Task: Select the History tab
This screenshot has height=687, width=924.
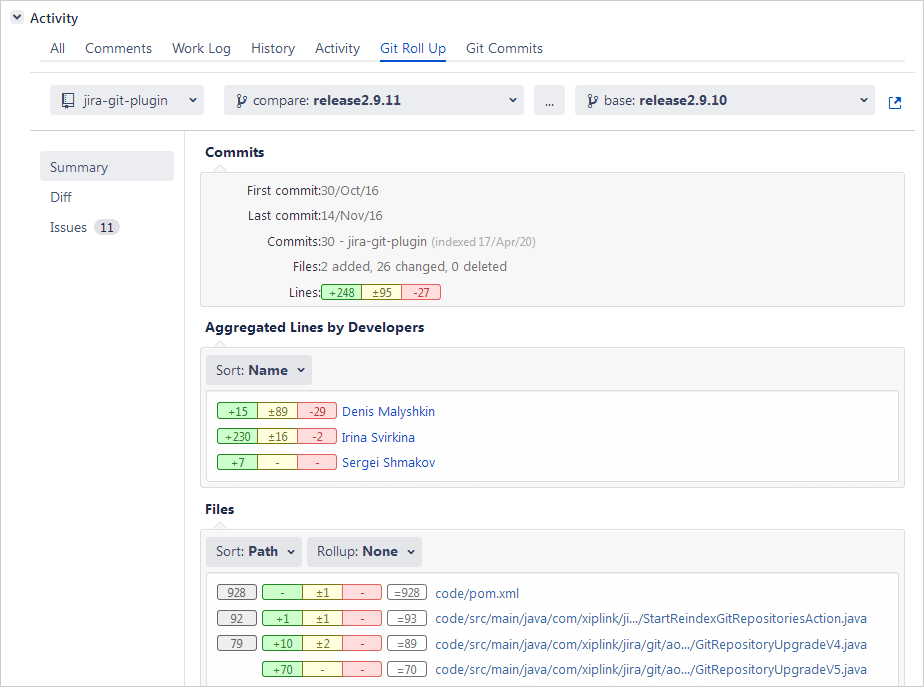Action: (272, 48)
